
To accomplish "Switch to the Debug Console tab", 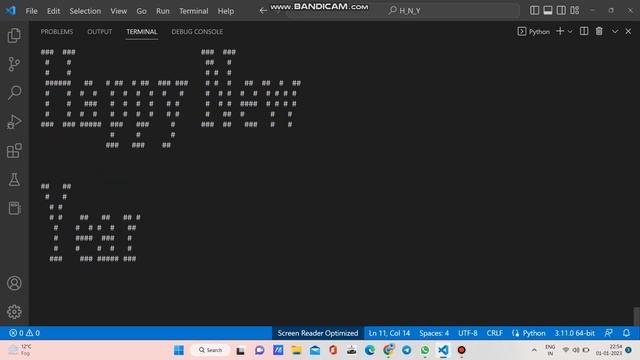I will point(197,31).
